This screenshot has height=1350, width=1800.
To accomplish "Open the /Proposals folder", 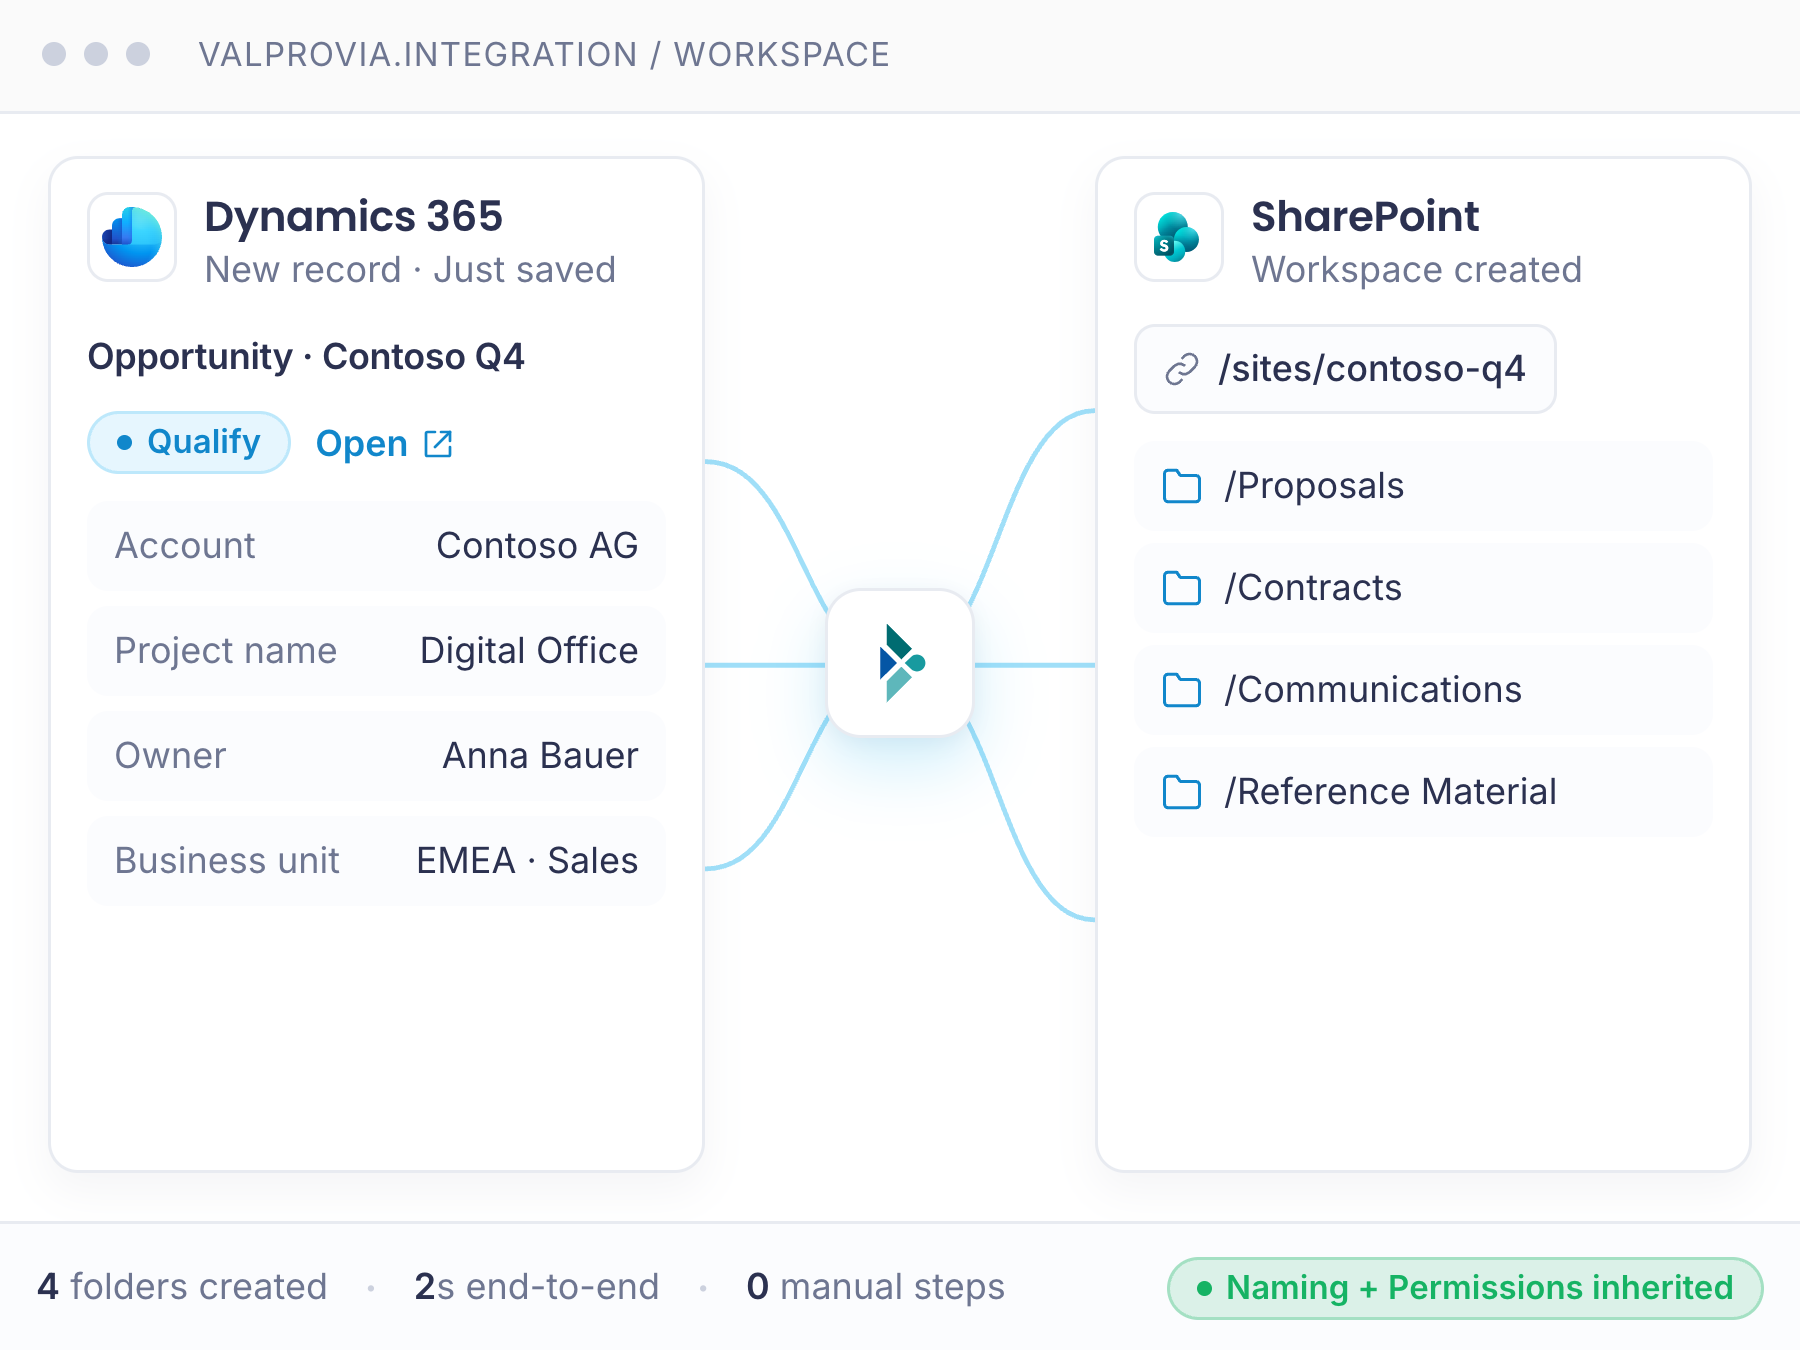I will click(1423, 486).
